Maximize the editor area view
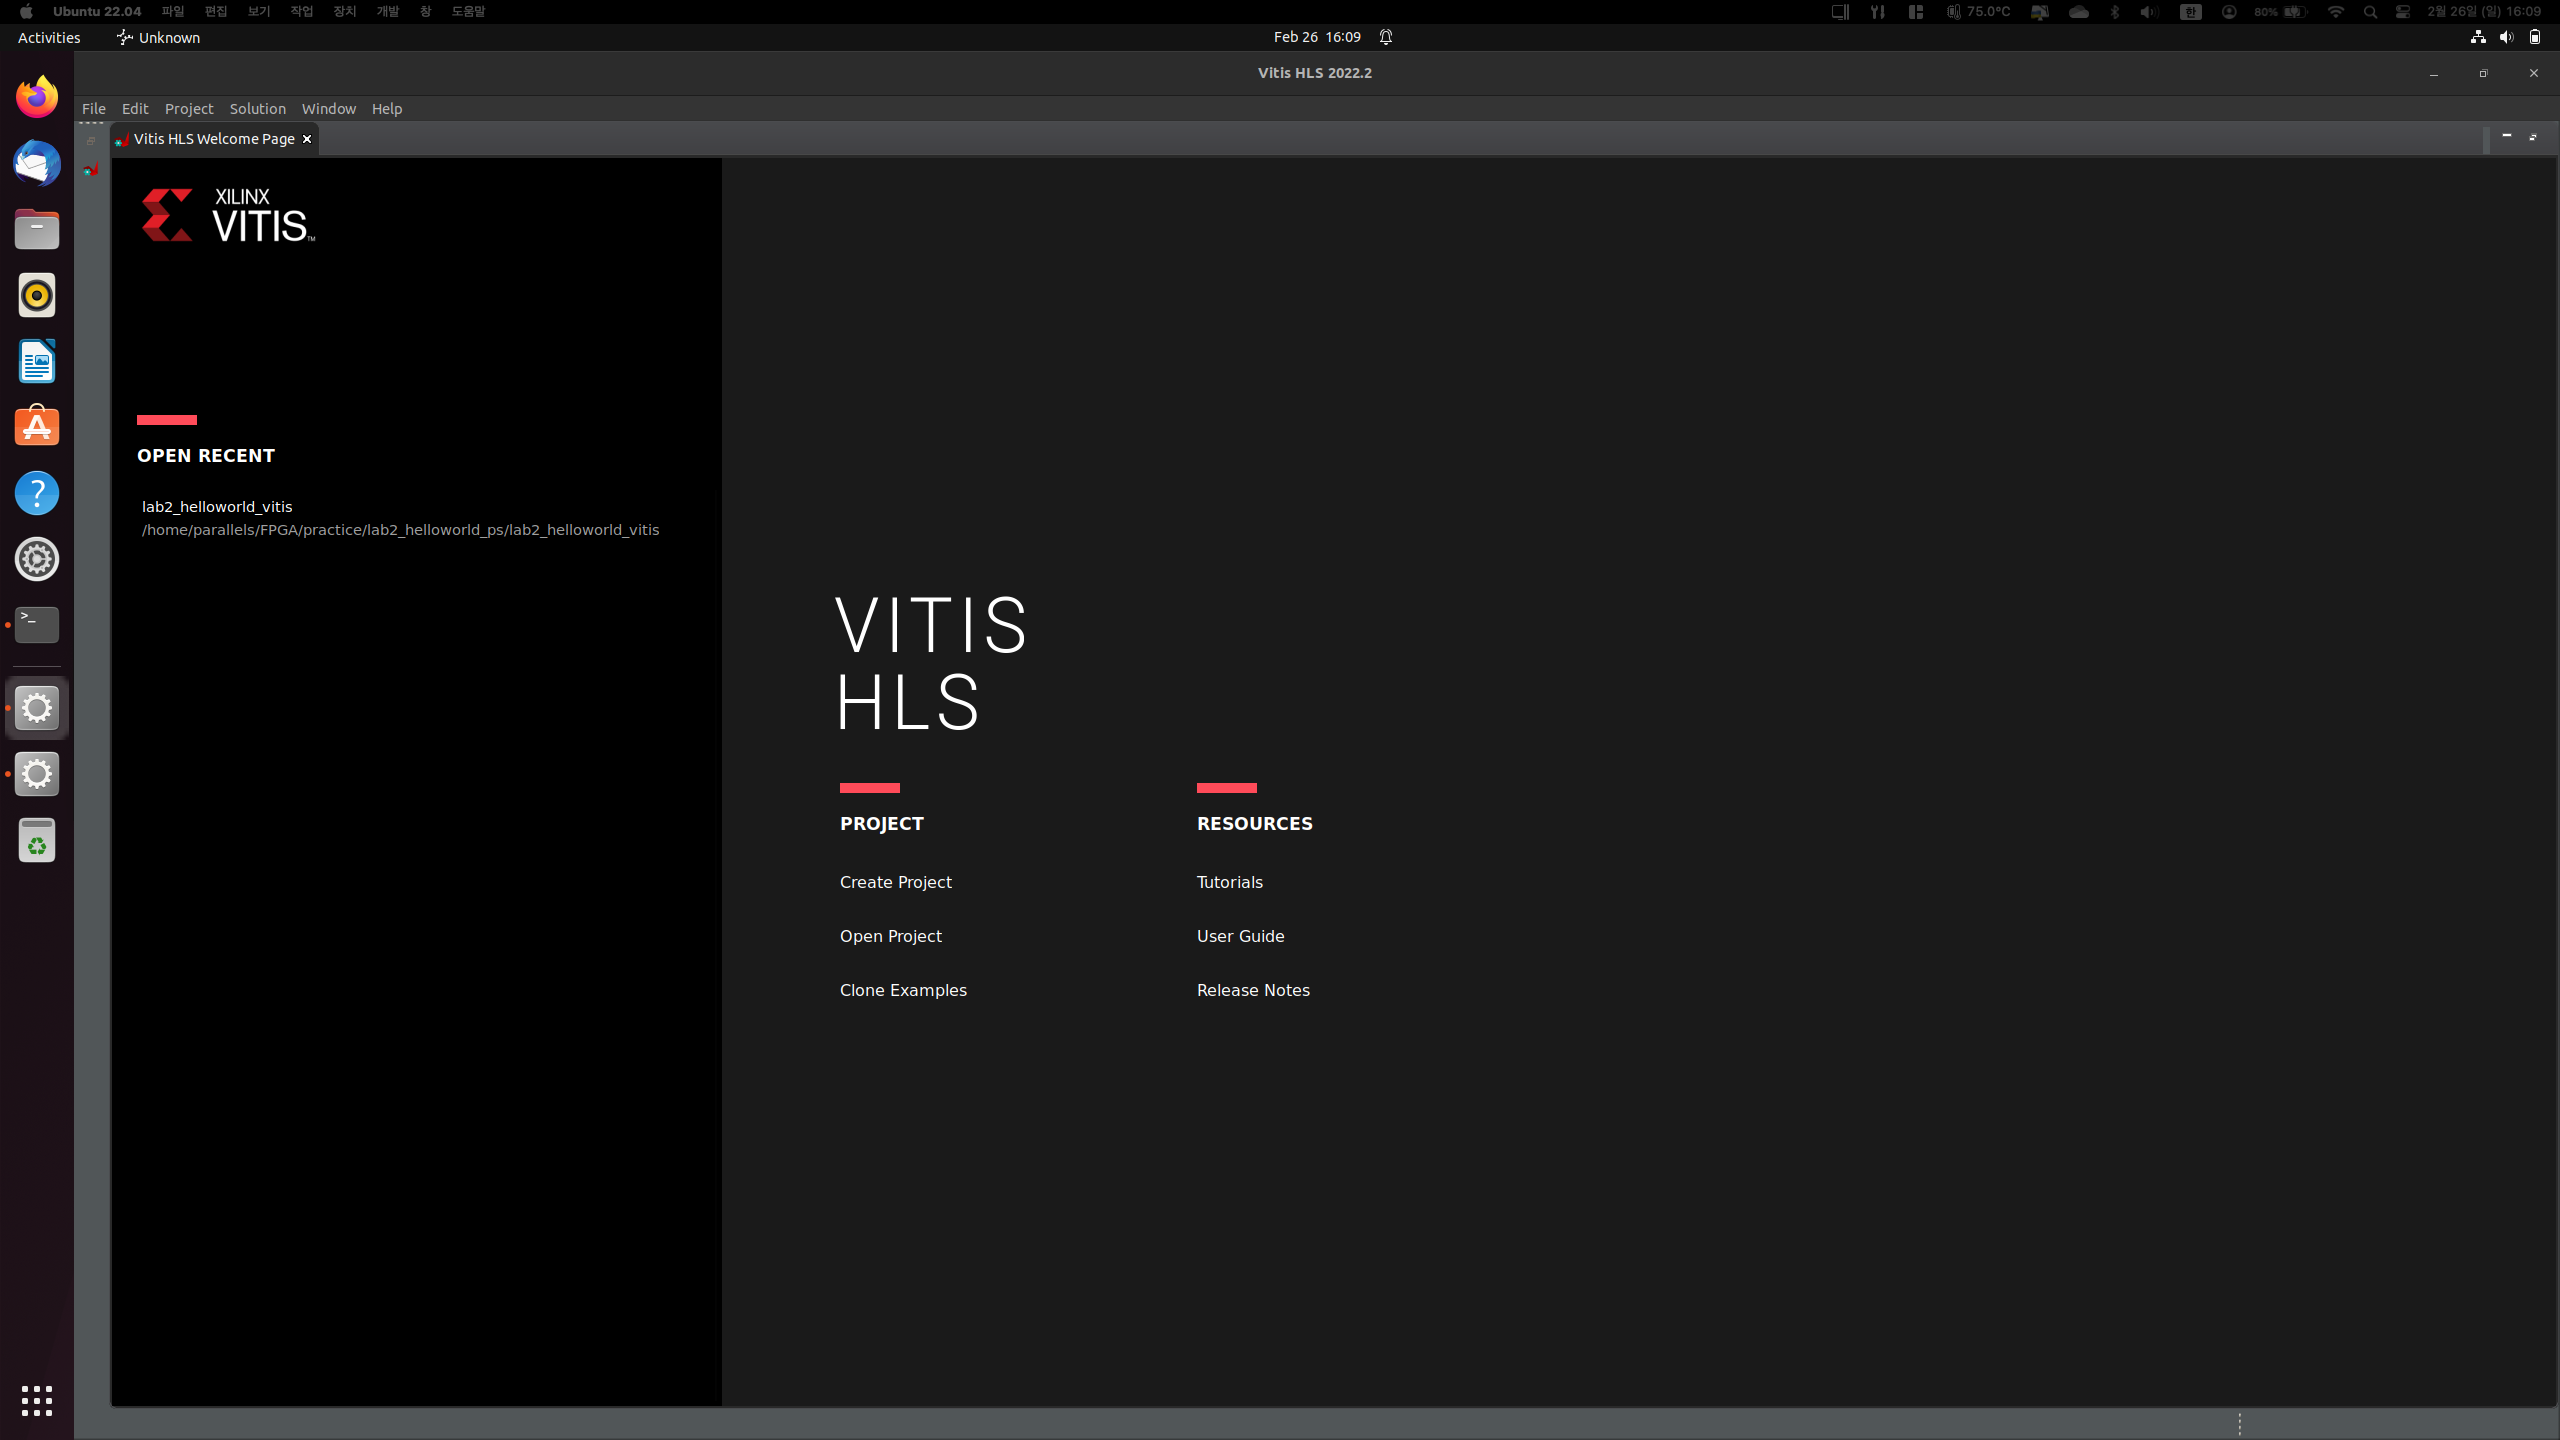Screen dimensions: 2560x1440 (2533, 136)
